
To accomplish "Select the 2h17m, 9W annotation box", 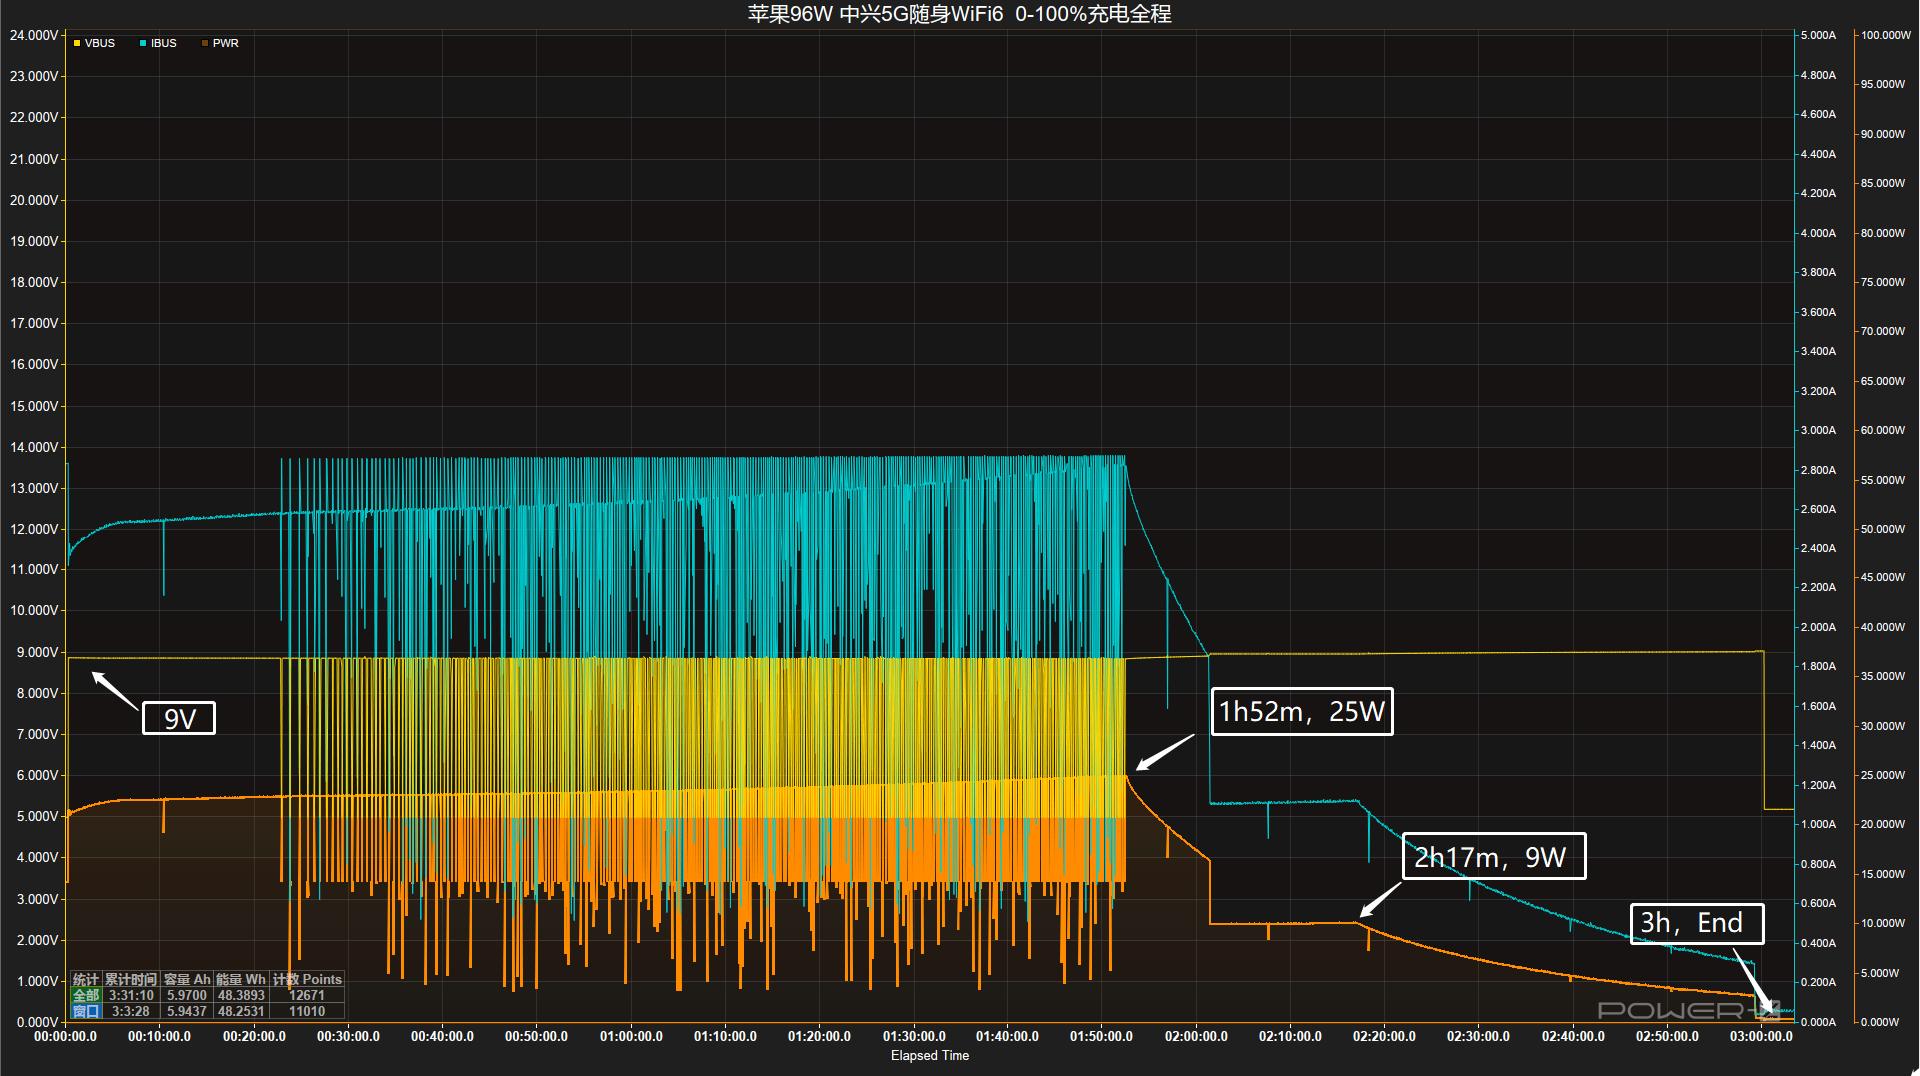I will 1493,856.
